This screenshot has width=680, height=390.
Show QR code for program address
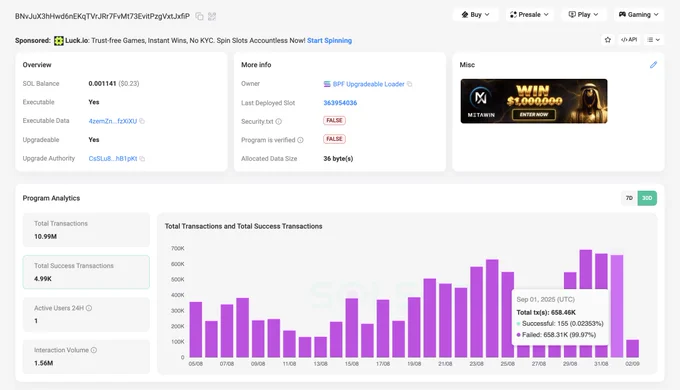(212, 16)
